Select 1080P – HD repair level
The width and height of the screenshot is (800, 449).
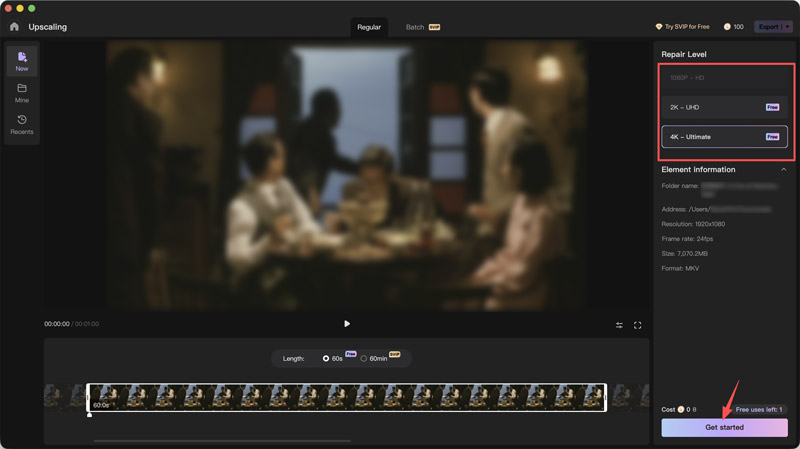click(x=724, y=78)
